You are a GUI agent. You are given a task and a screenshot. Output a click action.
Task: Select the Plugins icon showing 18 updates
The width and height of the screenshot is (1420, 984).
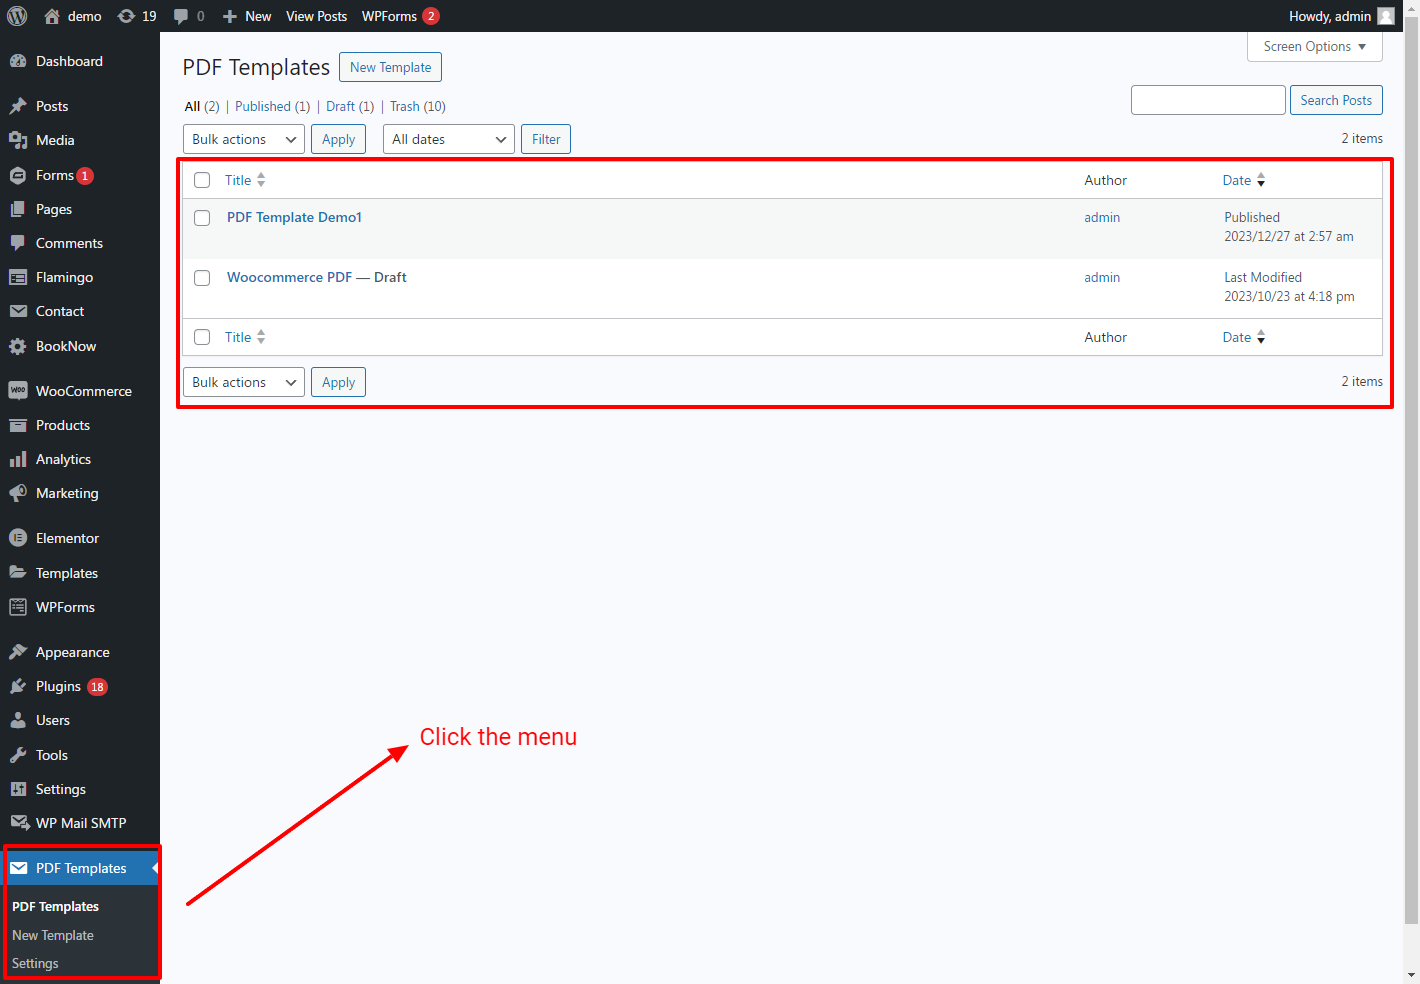[x=20, y=686]
